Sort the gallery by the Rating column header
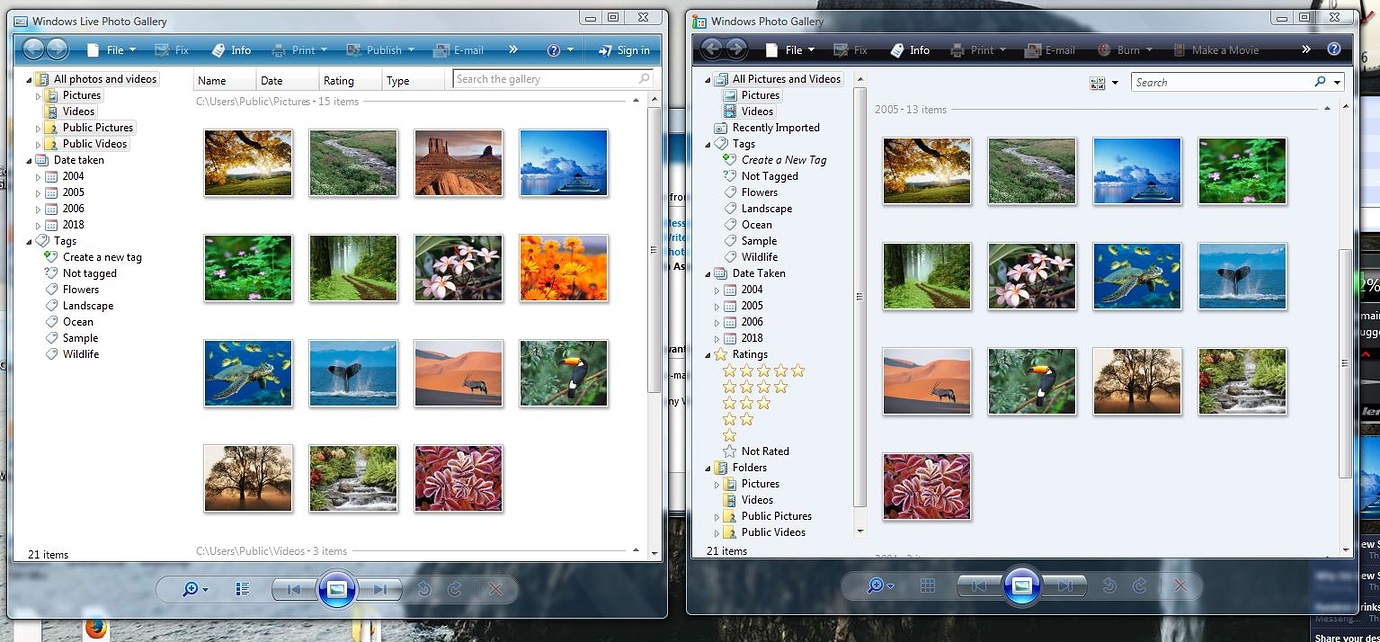Screen dimensions: 1380x642 [x=344, y=80]
